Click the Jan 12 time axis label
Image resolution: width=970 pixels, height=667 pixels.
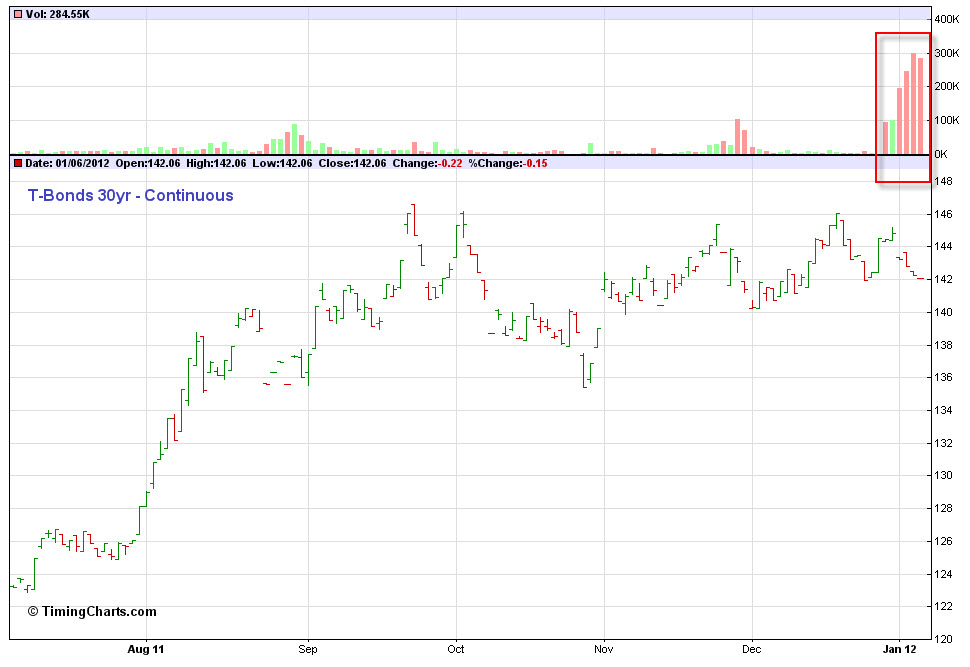[x=900, y=648]
